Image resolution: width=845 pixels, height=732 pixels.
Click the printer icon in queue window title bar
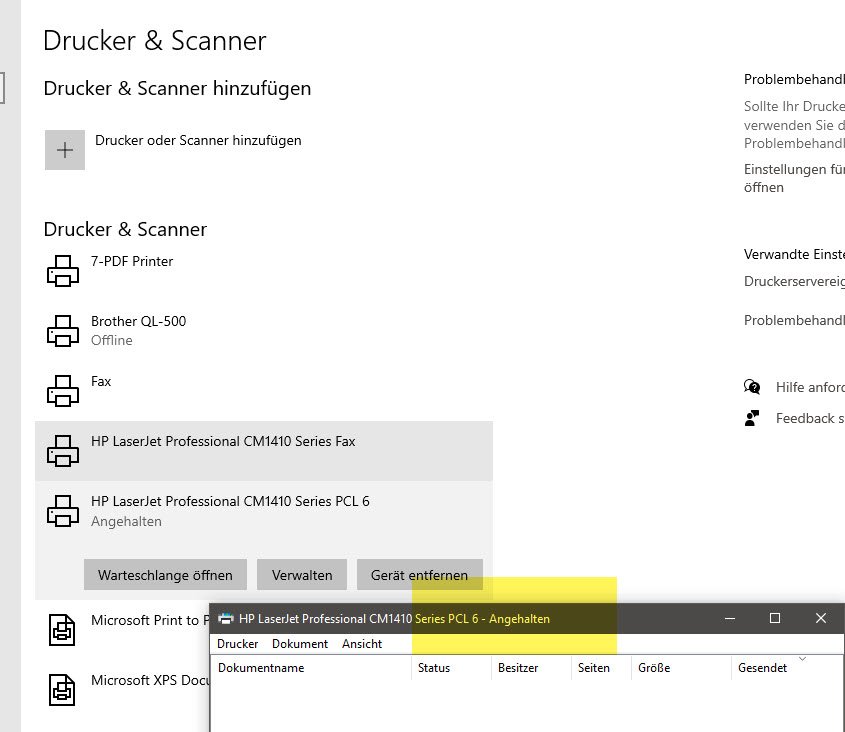pyautogui.click(x=226, y=618)
